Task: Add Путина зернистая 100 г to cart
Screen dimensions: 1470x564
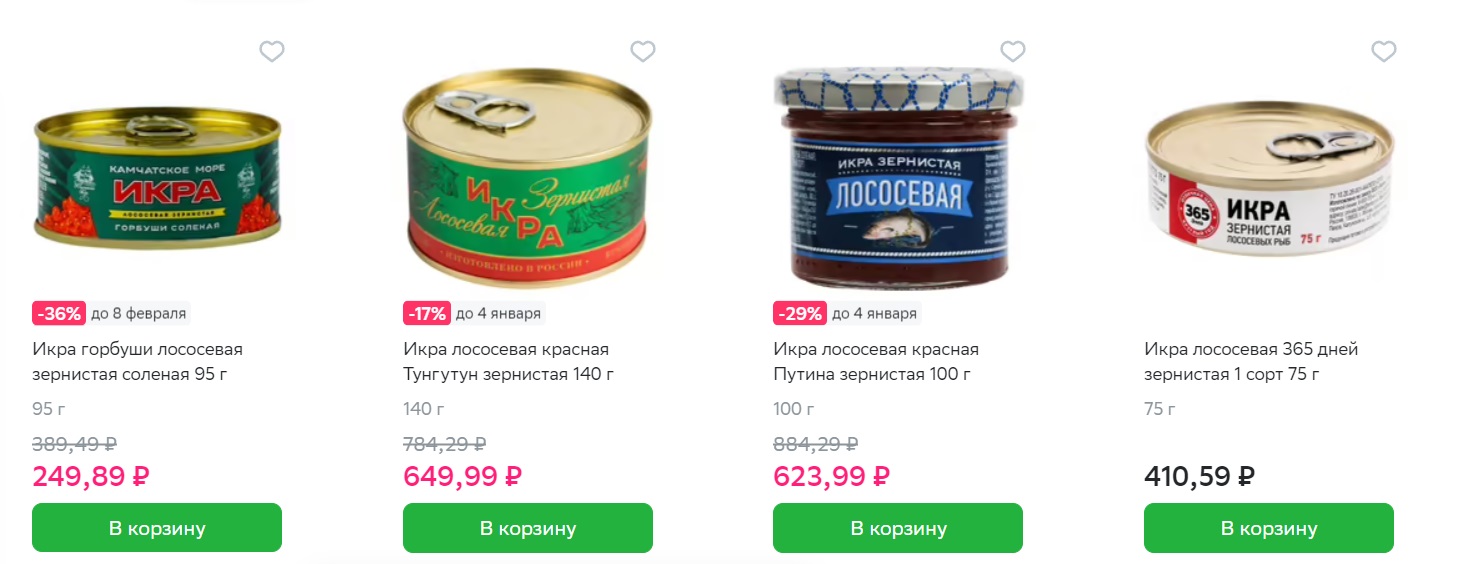Action: (898, 528)
